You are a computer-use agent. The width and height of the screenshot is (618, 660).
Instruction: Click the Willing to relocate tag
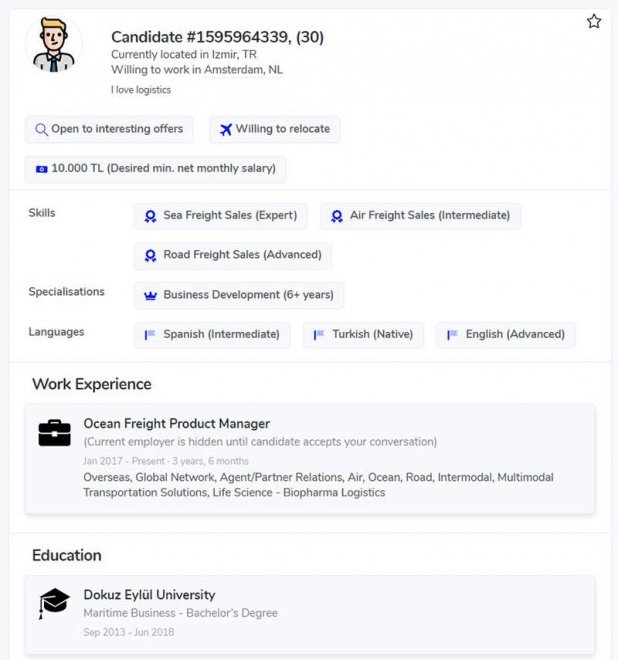click(274, 129)
